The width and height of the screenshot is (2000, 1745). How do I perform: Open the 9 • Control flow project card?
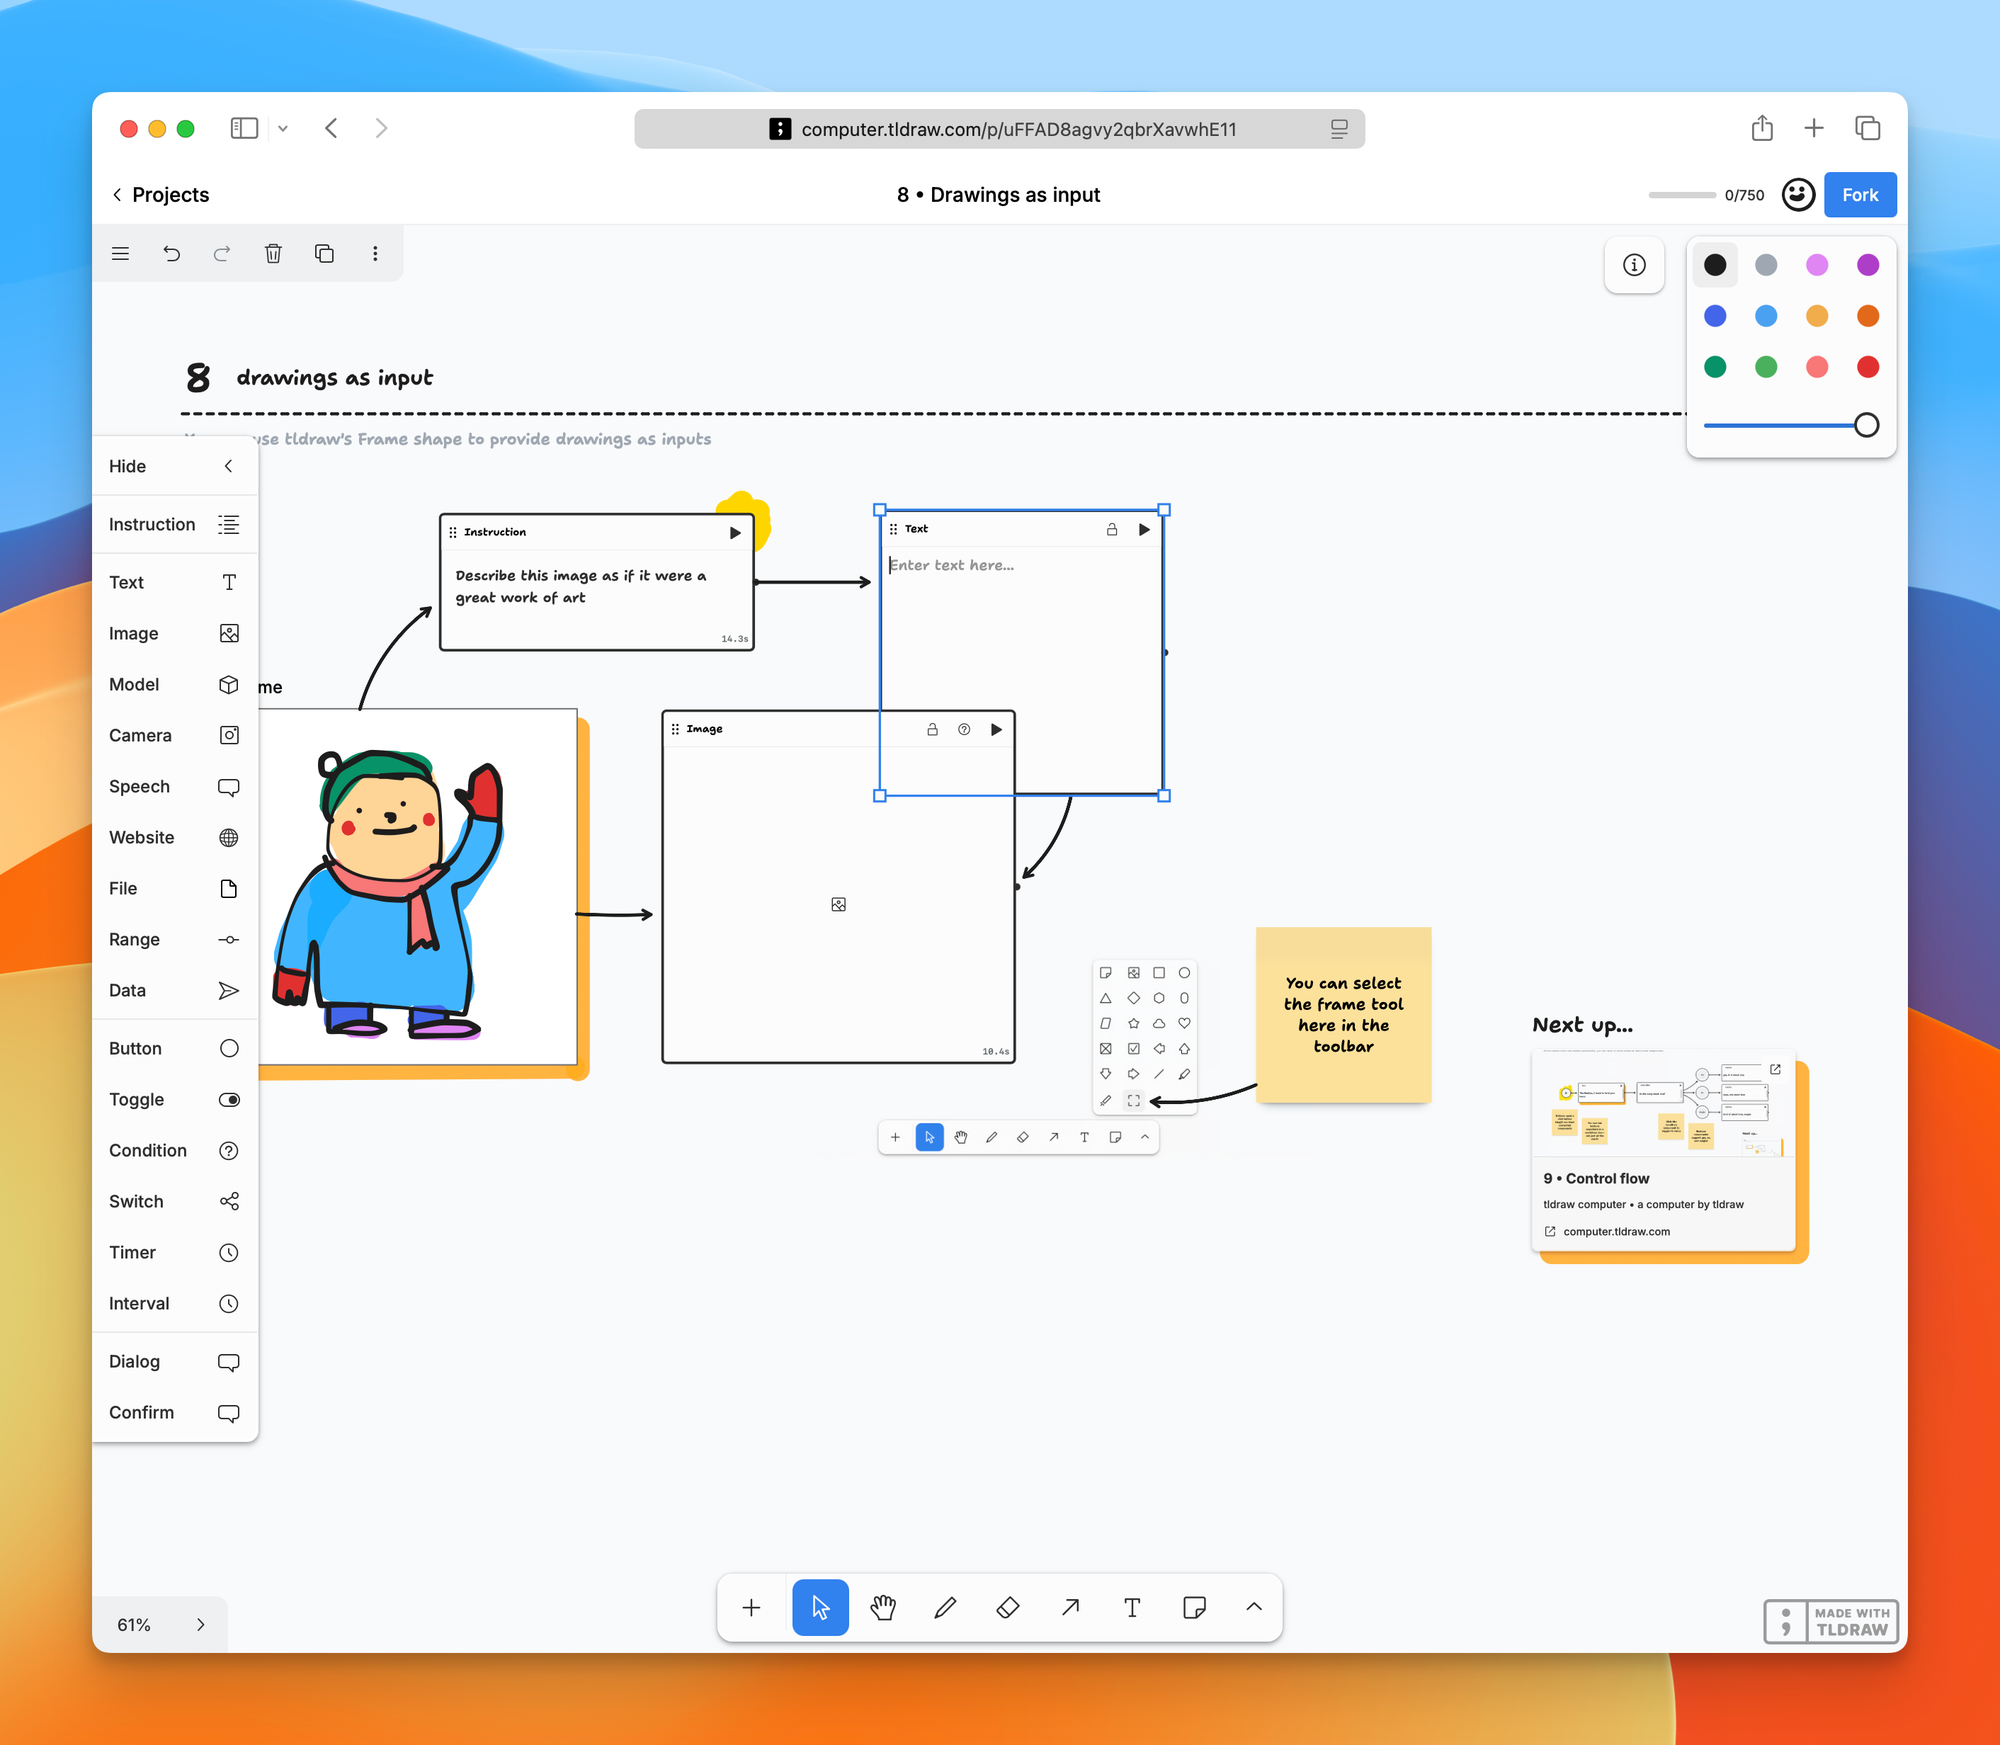pos(1663,1150)
